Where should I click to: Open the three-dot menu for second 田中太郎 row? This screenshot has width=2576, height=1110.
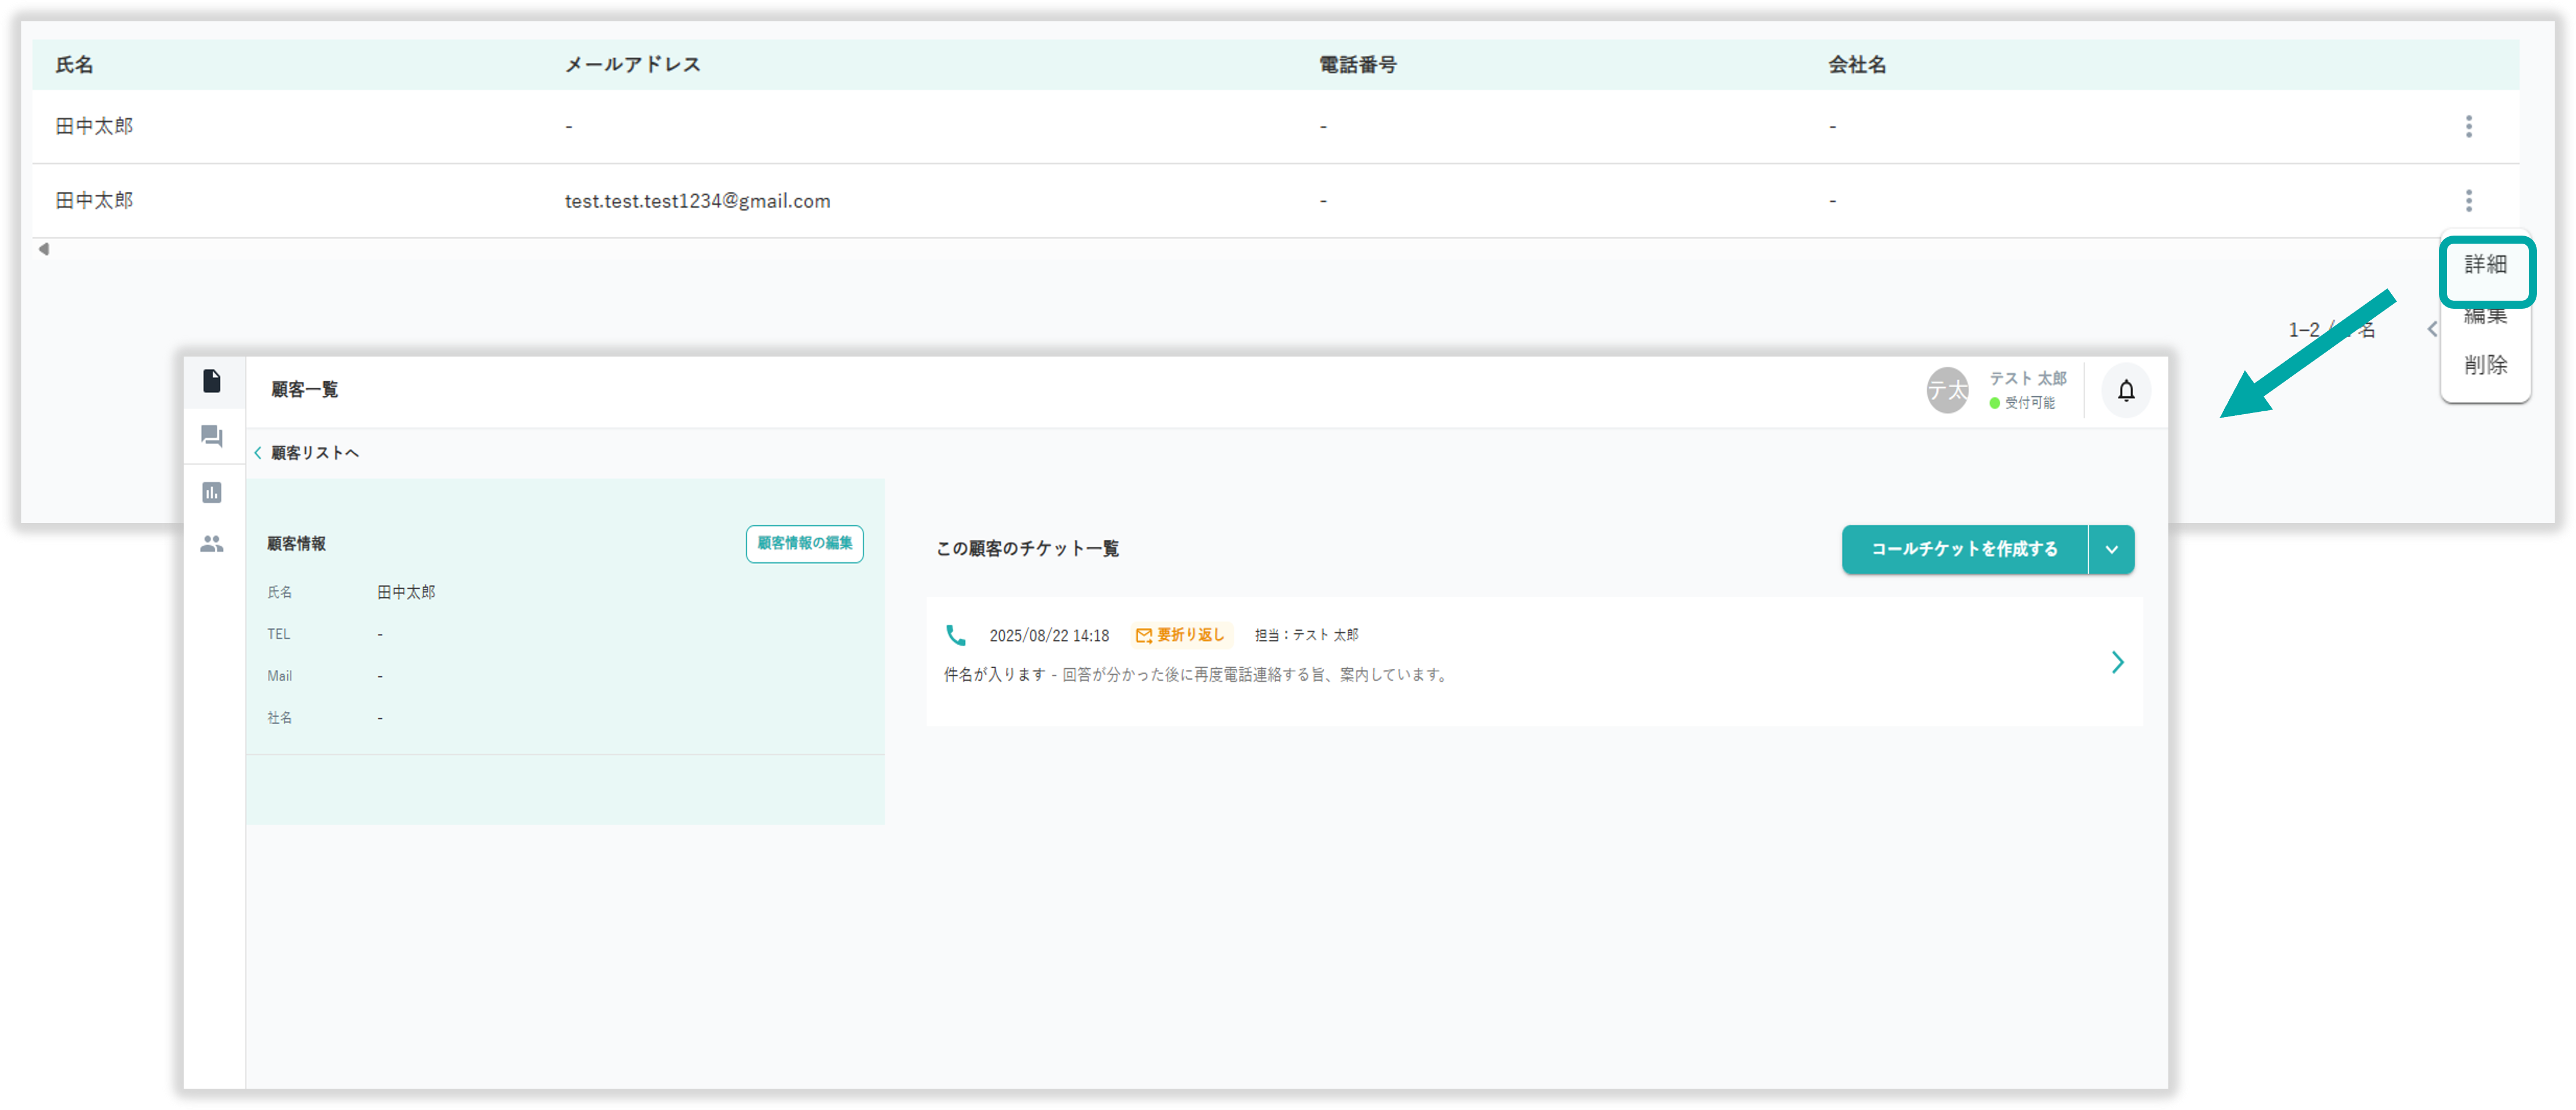coord(2468,200)
